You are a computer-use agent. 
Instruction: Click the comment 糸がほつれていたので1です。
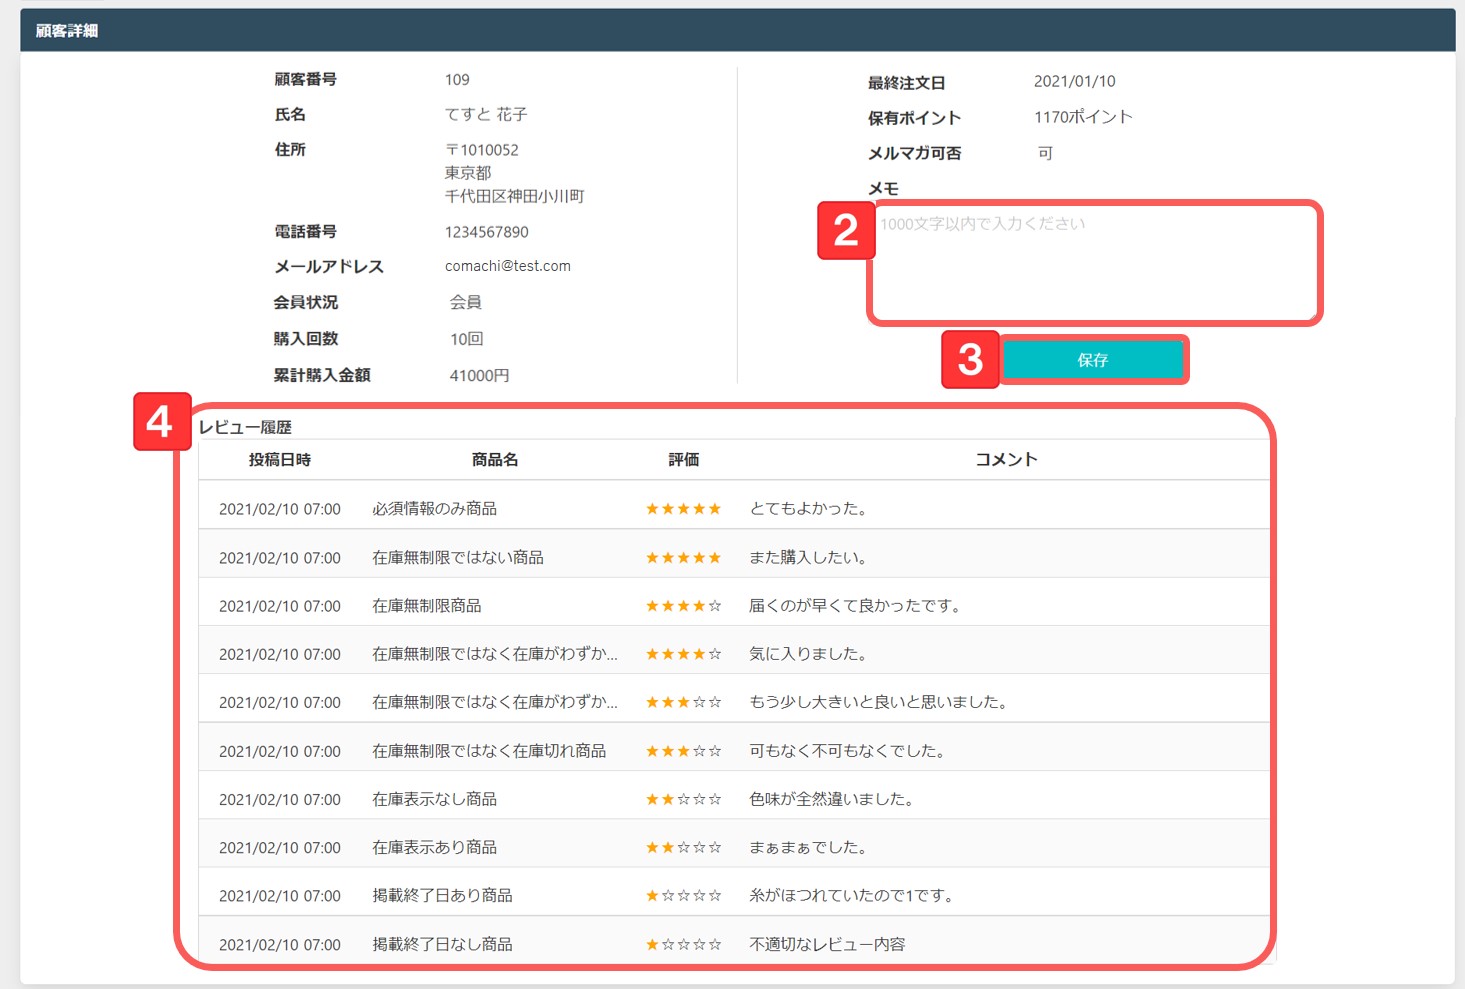[x=854, y=896]
